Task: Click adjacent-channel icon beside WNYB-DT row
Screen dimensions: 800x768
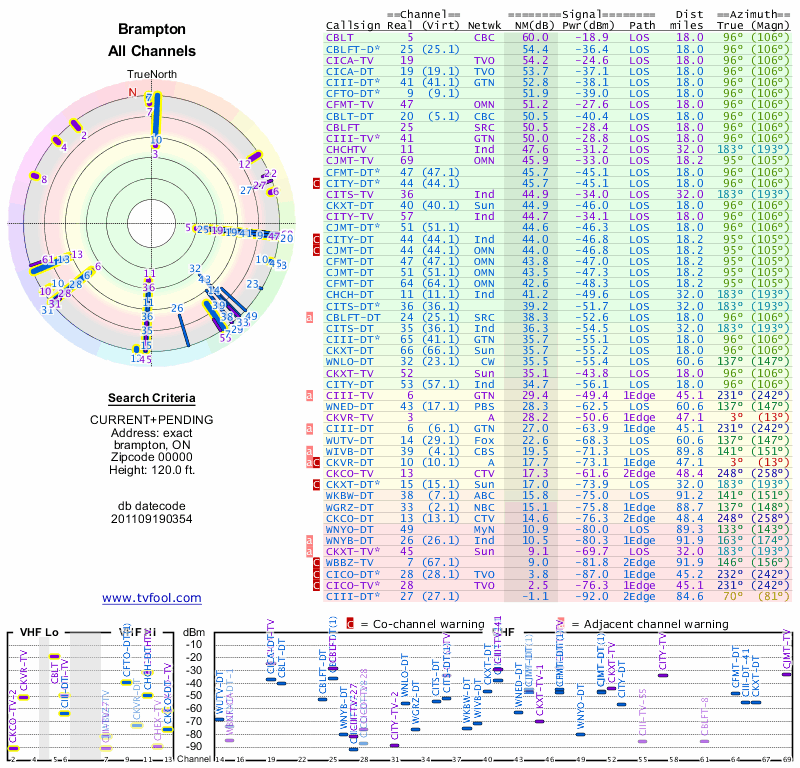Action: [309, 540]
